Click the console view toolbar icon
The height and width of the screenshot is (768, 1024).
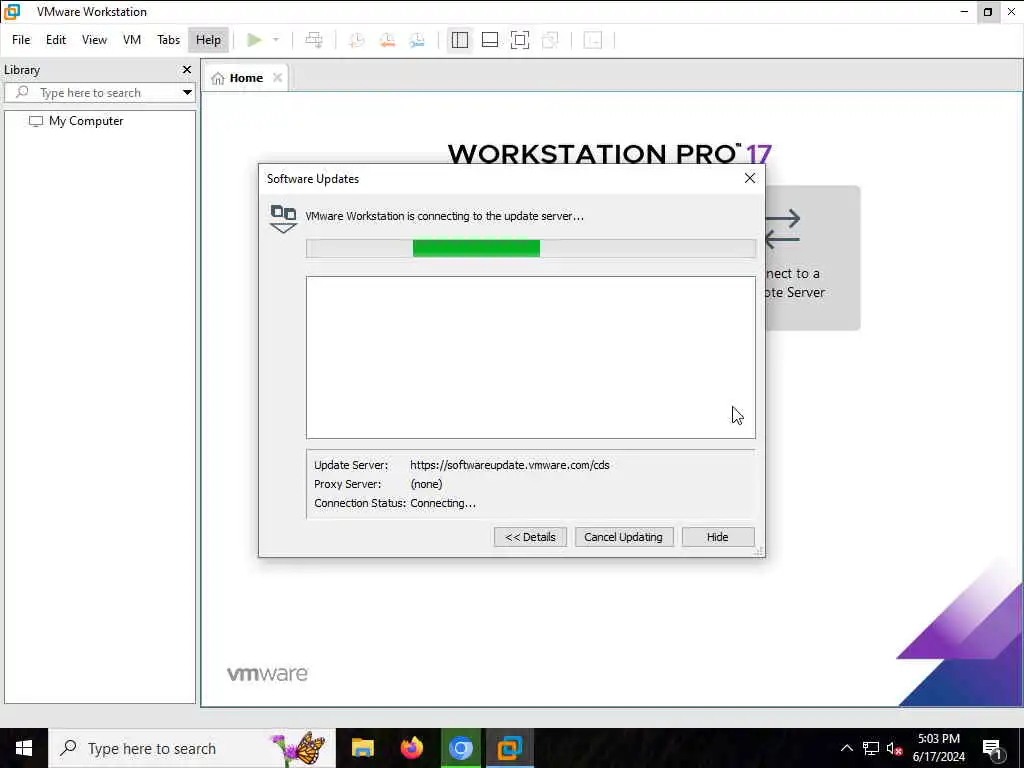pyautogui.click(x=593, y=40)
